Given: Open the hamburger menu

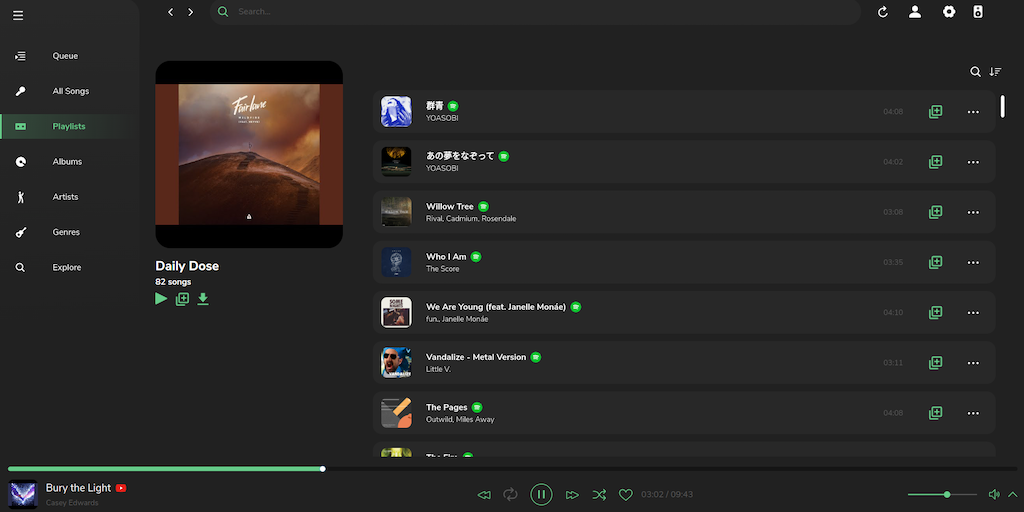Looking at the screenshot, I should 18,15.
